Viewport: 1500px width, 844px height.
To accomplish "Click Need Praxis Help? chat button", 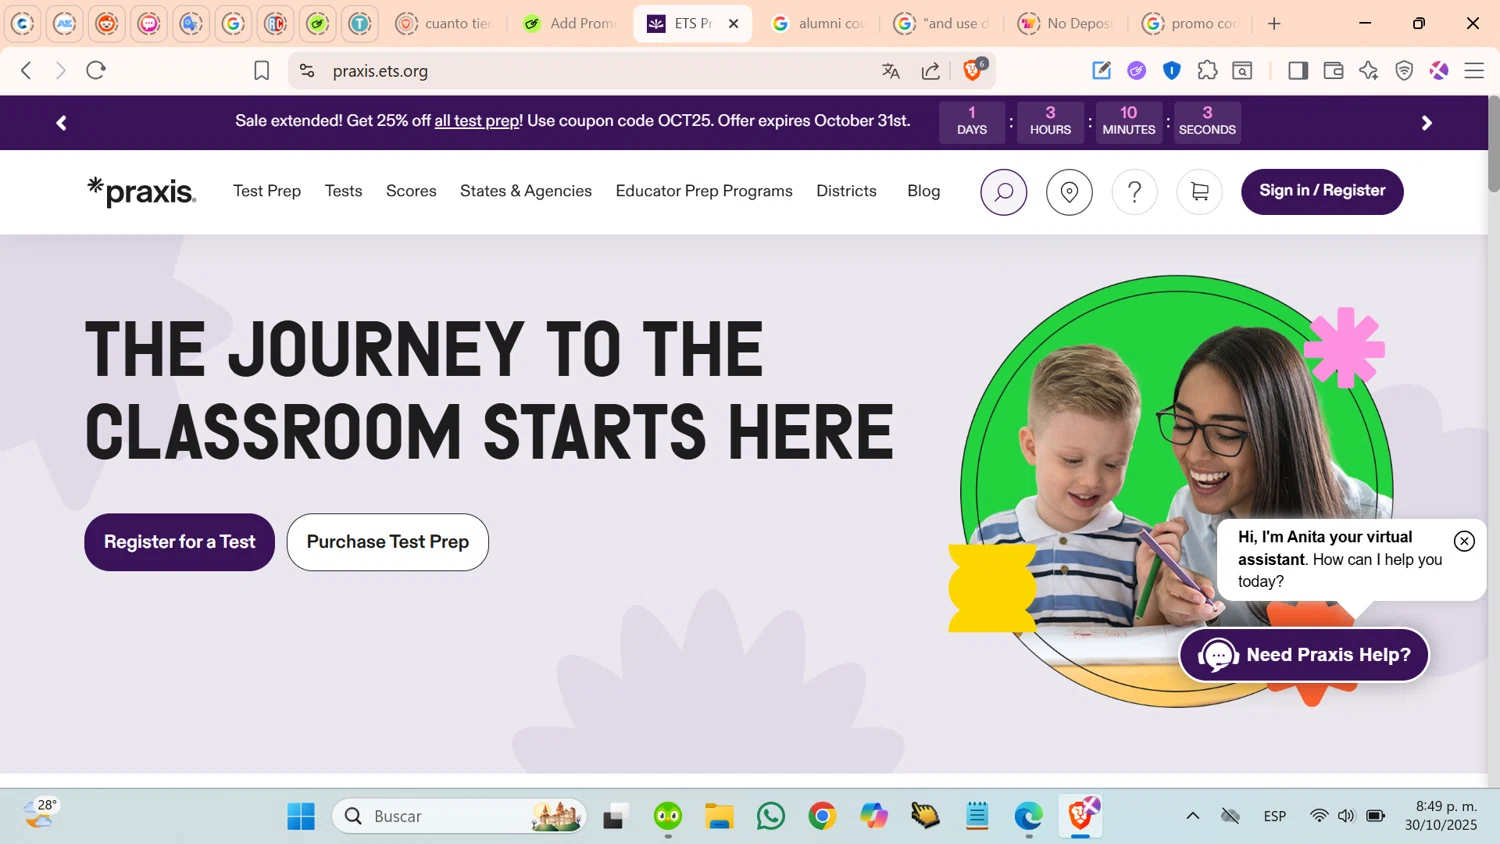I will click(1304, 655).
